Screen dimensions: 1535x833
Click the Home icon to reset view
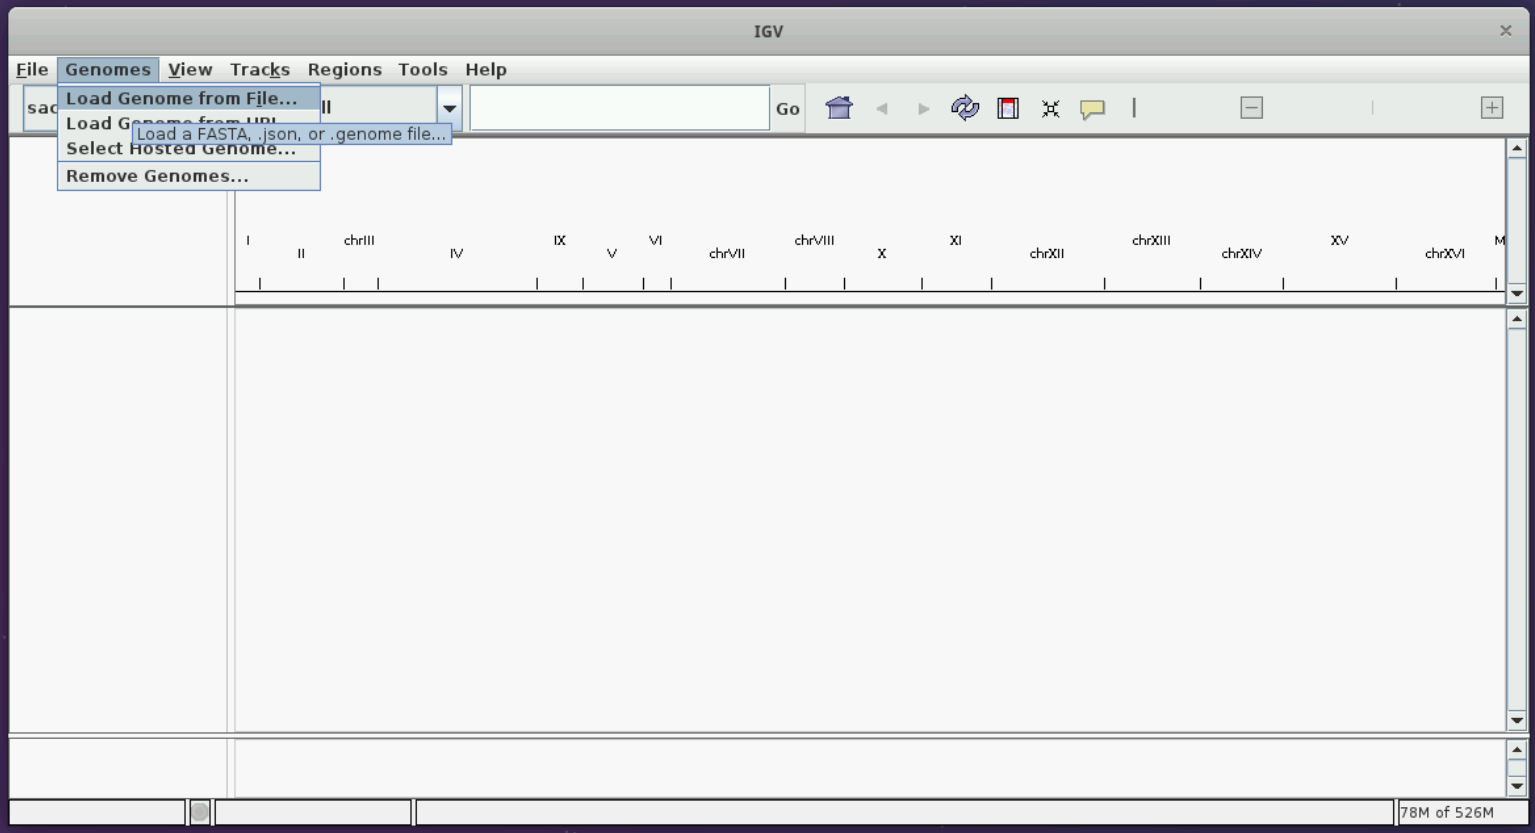pos(839,107)
